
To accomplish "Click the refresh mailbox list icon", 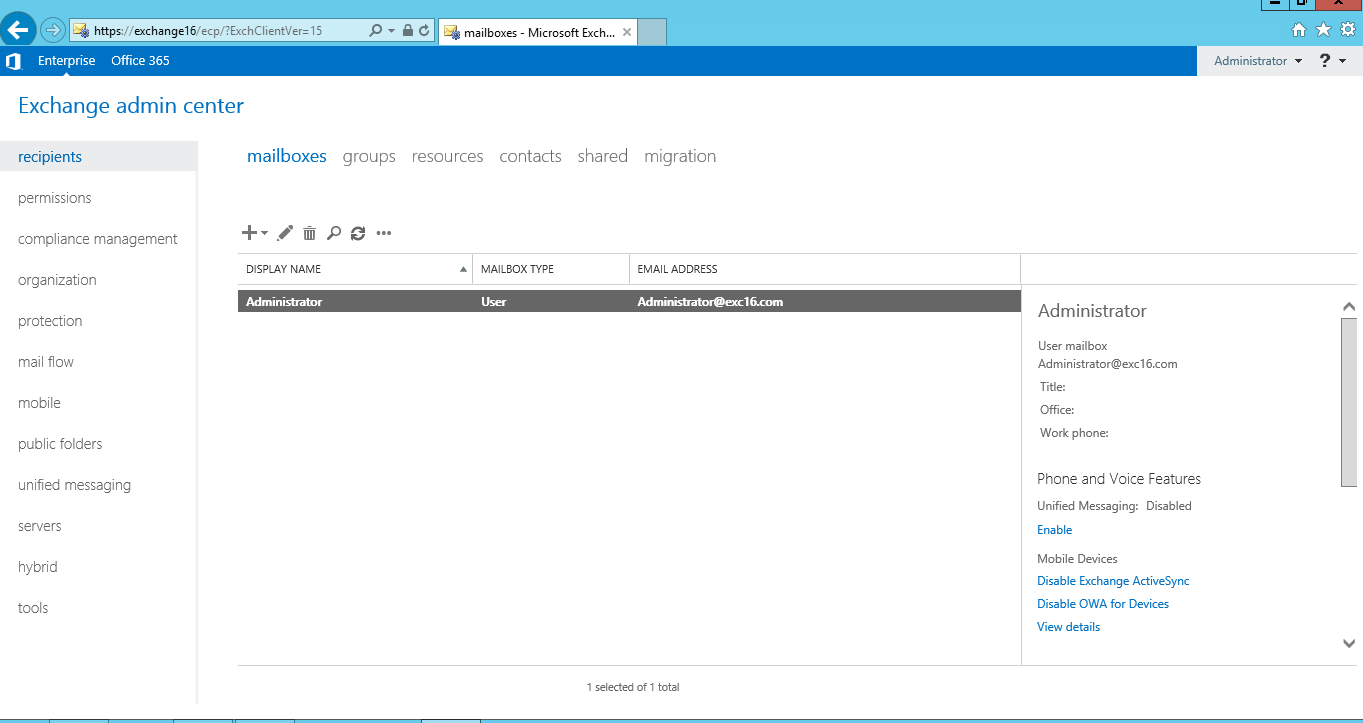I will (x=358, y=233).
